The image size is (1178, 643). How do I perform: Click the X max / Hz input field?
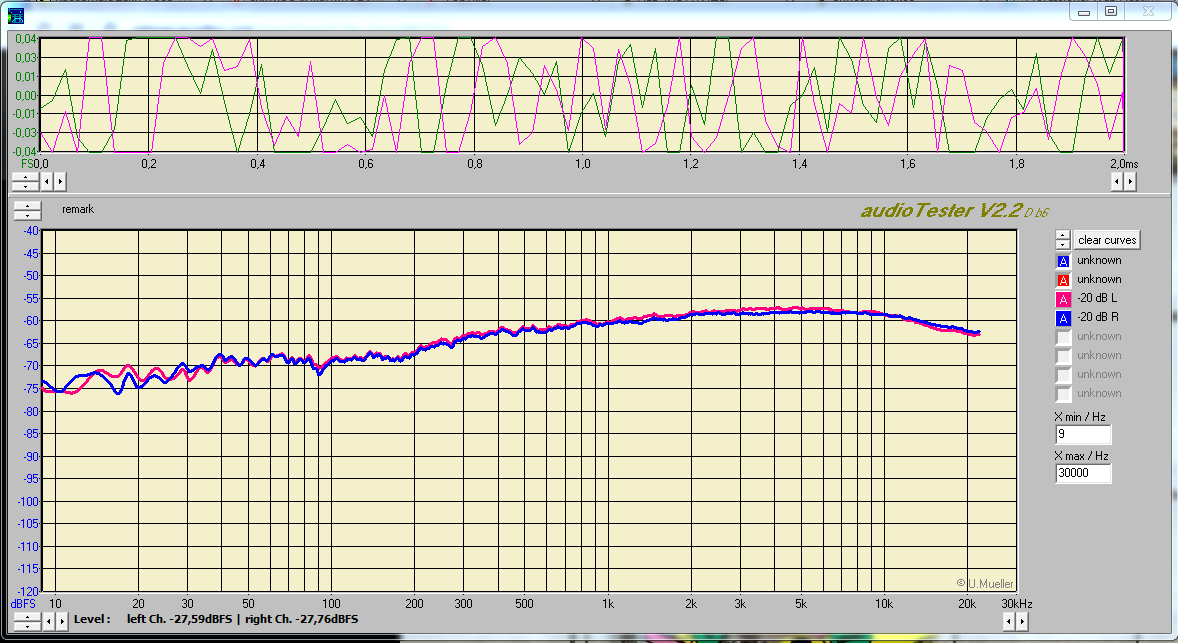click(x=1083, y=474)
